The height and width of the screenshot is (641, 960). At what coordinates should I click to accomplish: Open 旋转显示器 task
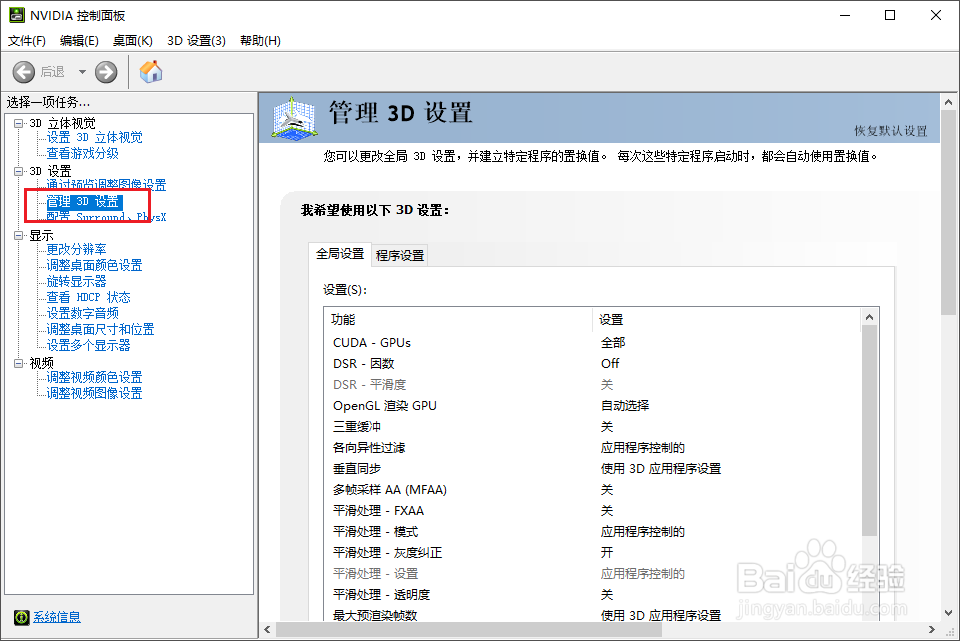point(77,281)
